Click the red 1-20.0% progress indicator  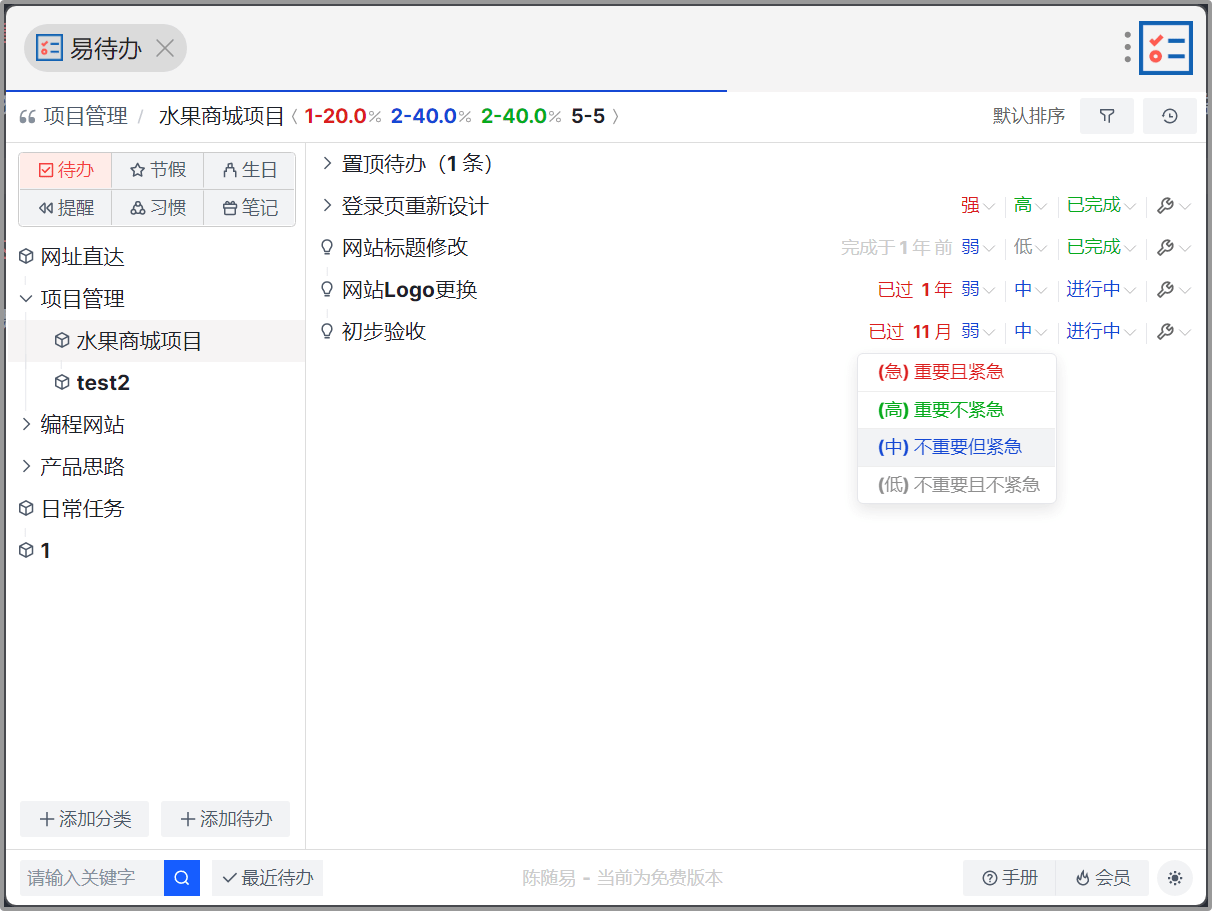click(336, 116)
